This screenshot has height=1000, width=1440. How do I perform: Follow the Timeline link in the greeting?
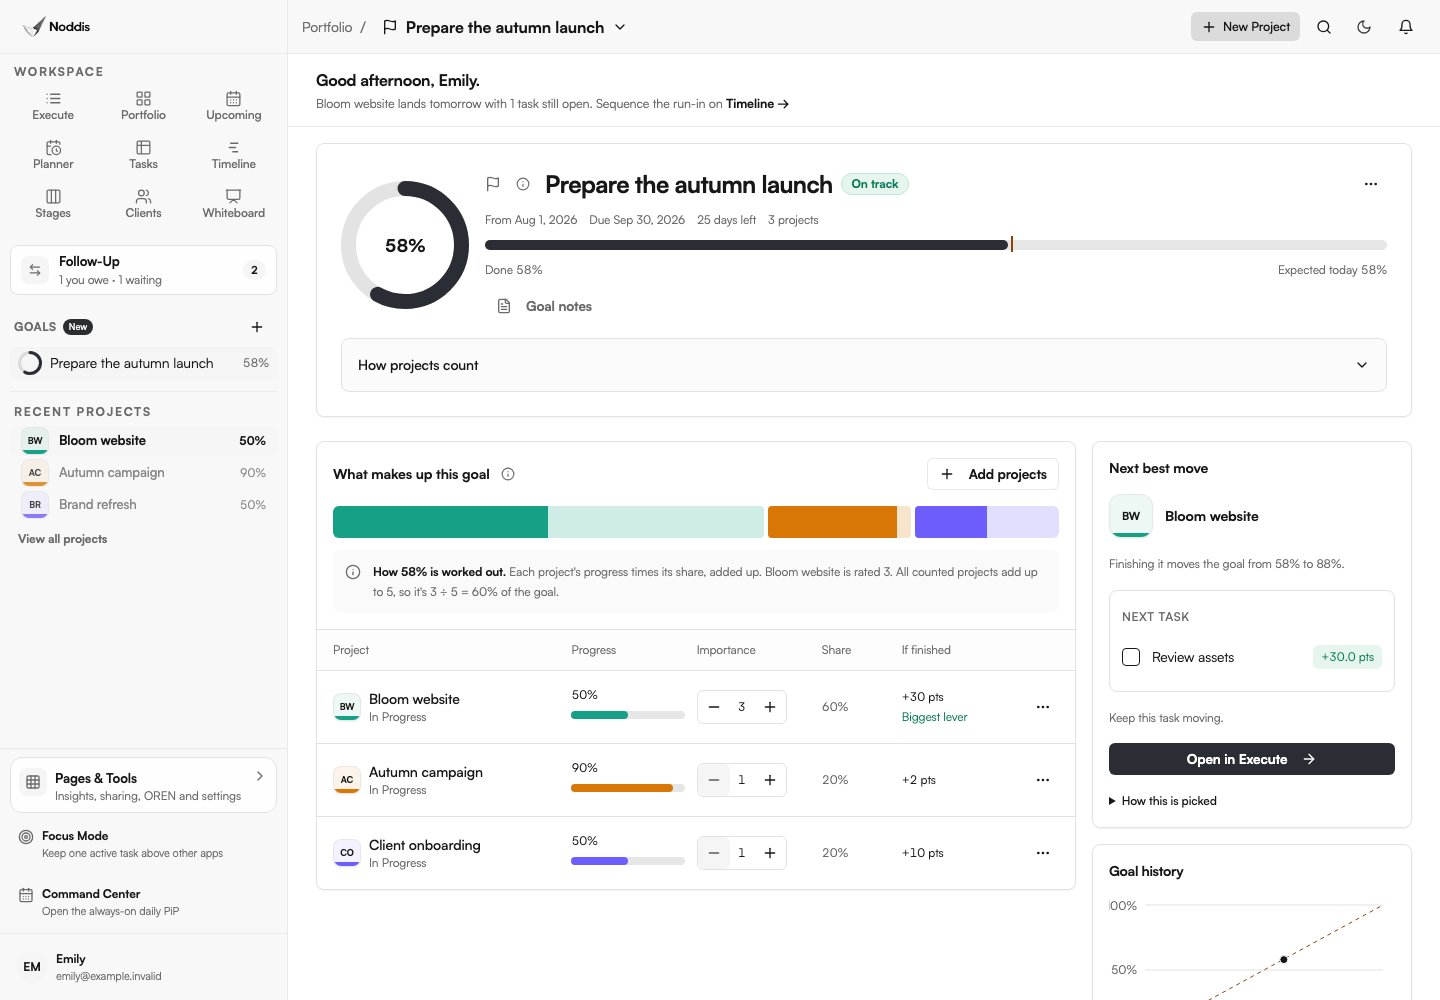click(x=757, y=104)
